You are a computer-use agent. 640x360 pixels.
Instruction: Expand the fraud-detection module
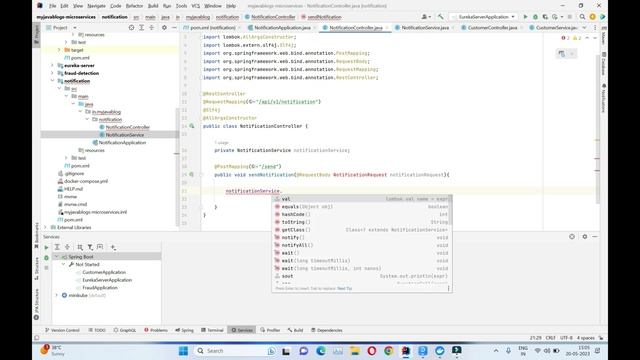(x=53, y=73)
